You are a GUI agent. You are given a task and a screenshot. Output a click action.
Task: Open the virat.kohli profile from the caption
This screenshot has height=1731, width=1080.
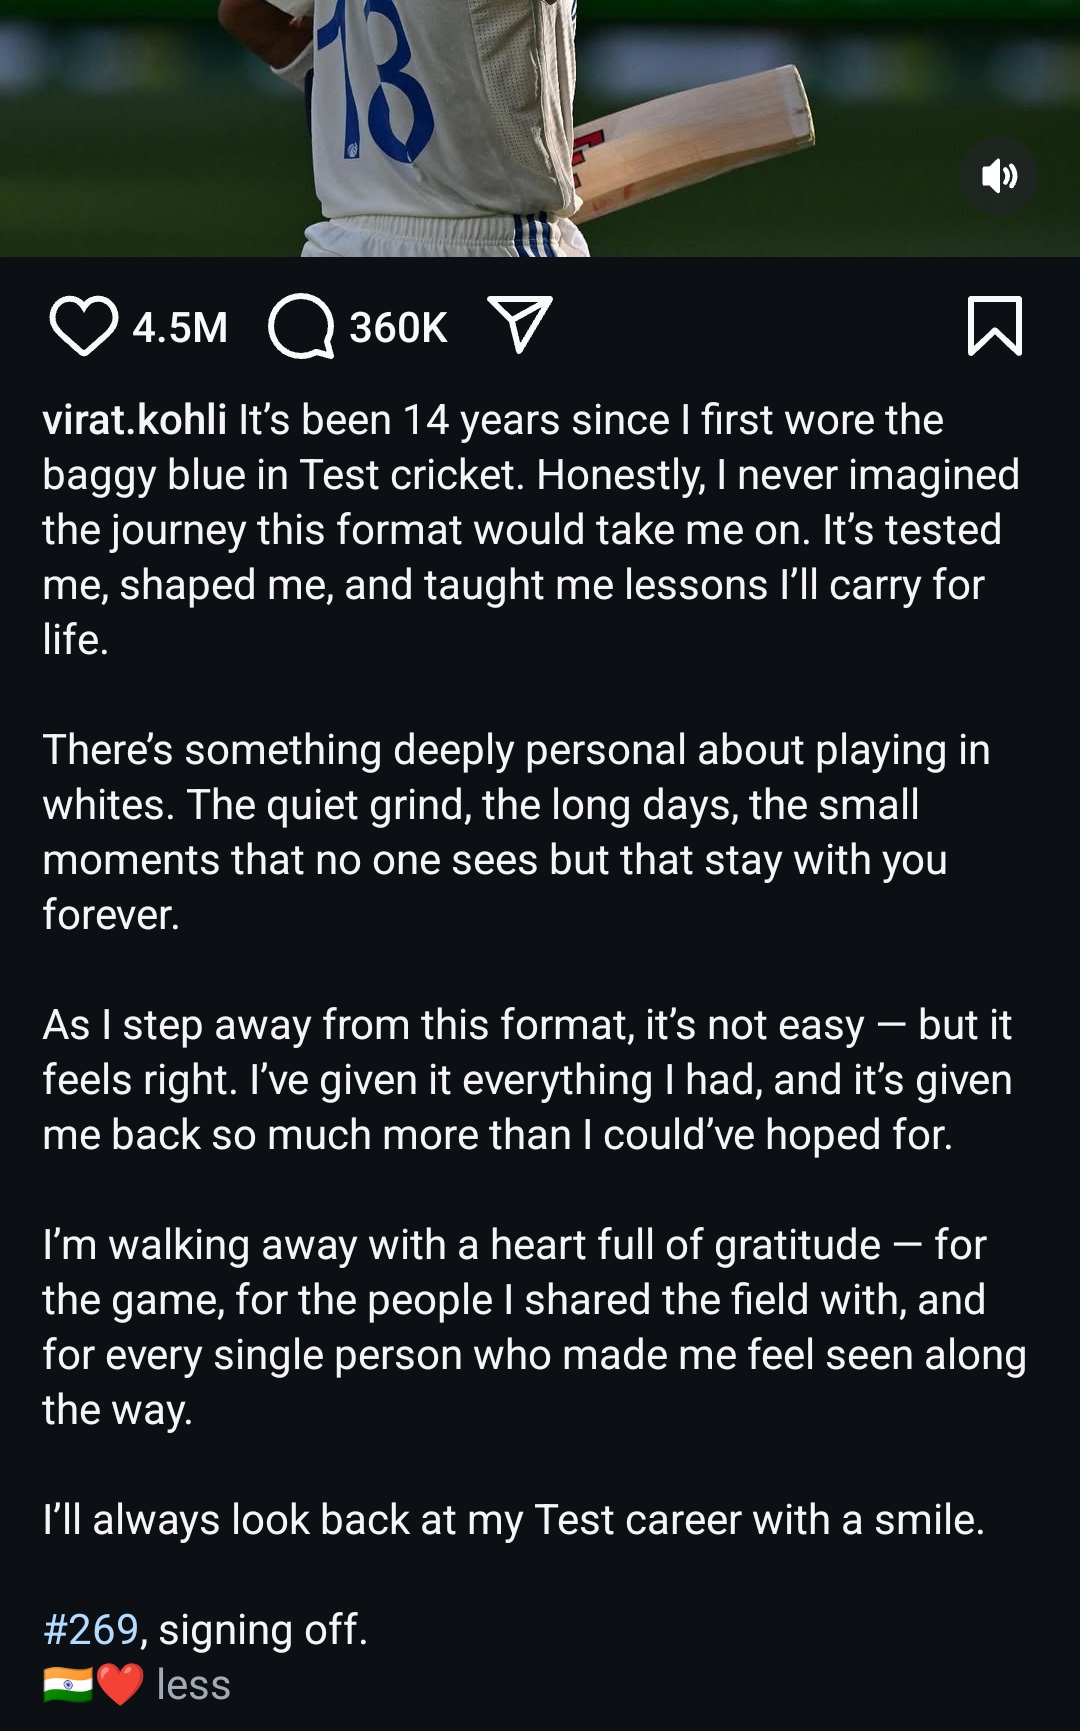click(135, 421)
